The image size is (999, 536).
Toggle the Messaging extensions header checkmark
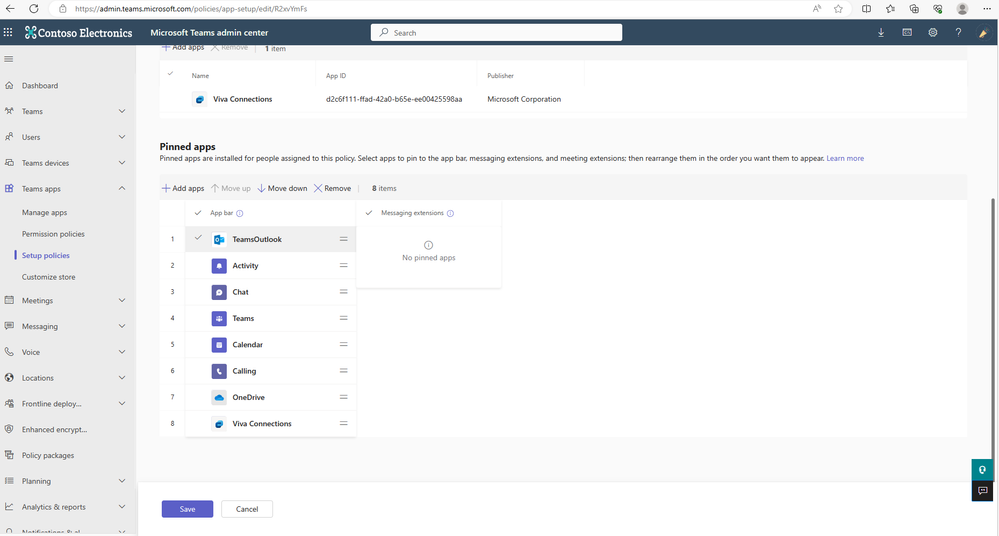point(369,213)
